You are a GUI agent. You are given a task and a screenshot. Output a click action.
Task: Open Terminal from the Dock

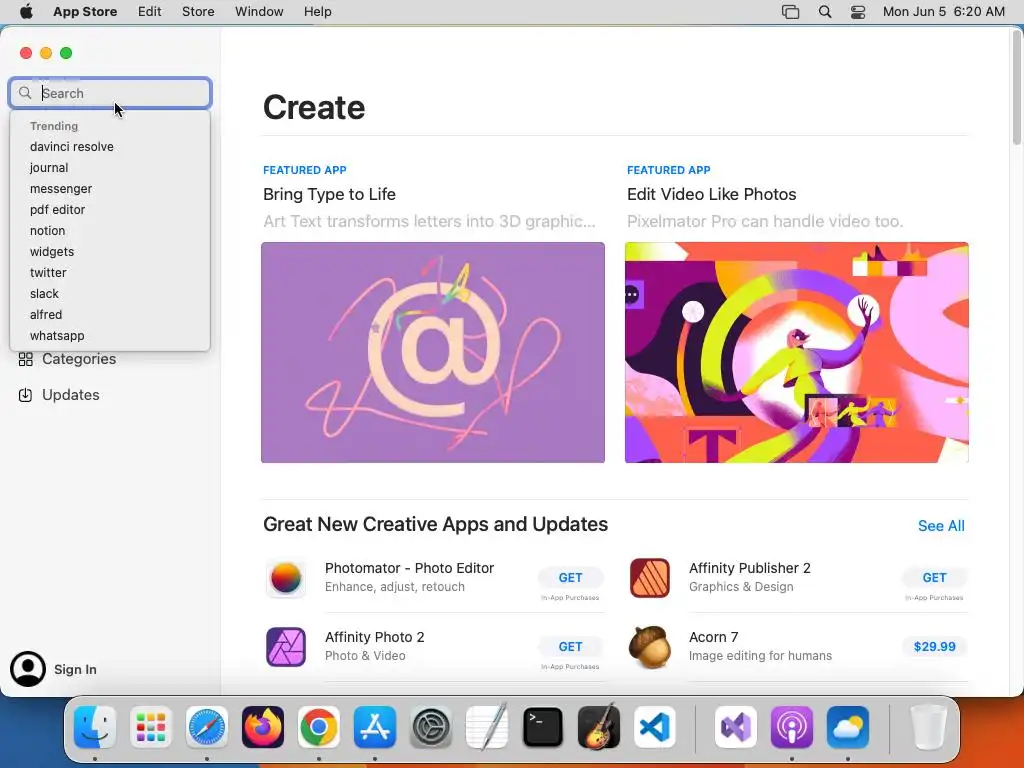[x=543, y=728]
